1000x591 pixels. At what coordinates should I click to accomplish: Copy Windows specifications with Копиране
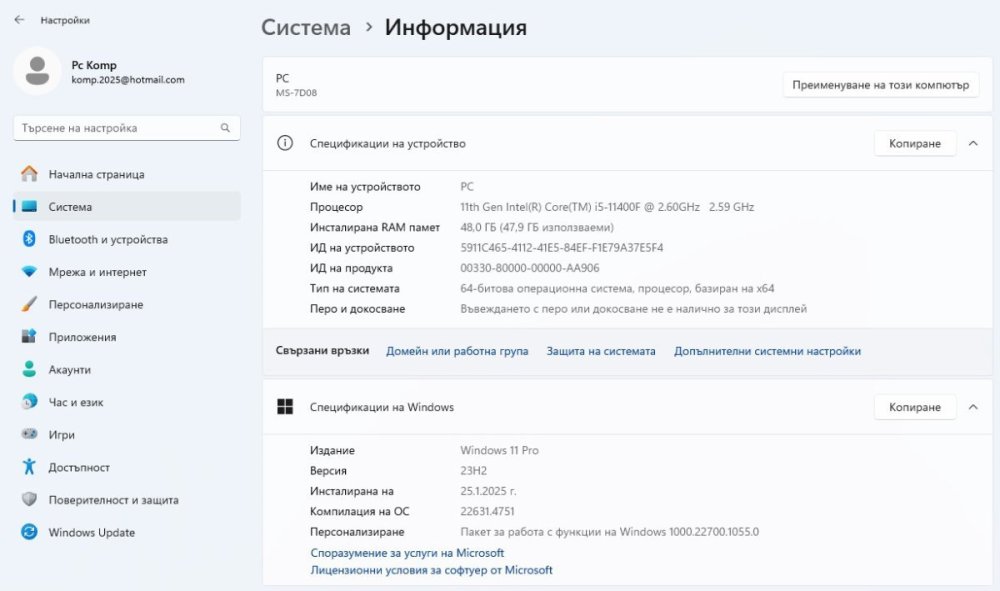(914, 407)
